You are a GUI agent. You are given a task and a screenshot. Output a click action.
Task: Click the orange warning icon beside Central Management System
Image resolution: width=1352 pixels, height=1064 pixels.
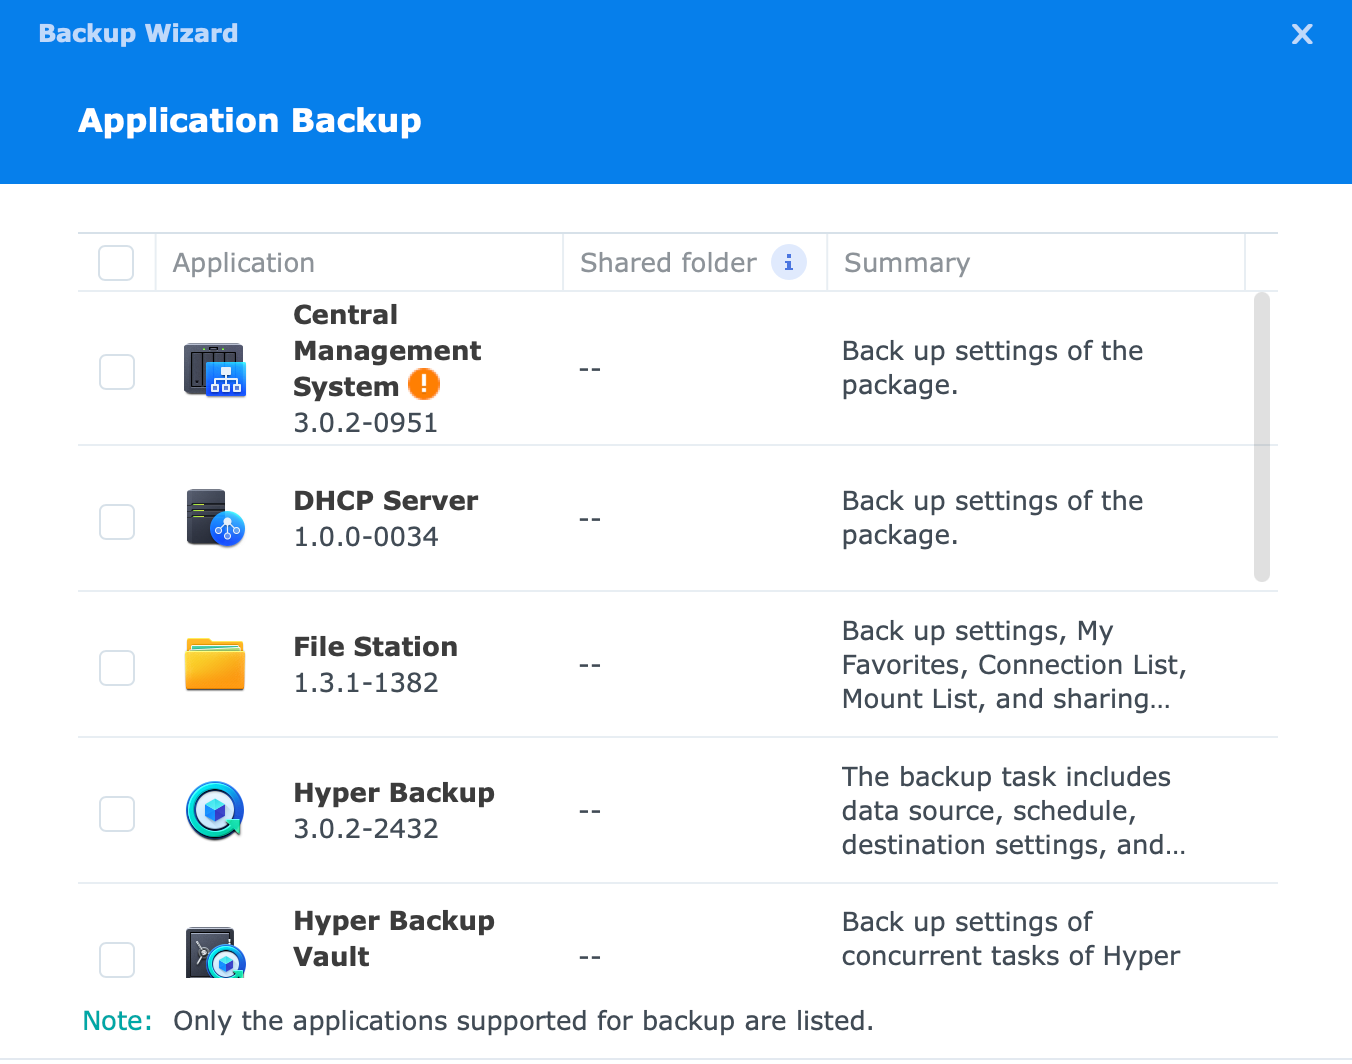tap(424, 384)
